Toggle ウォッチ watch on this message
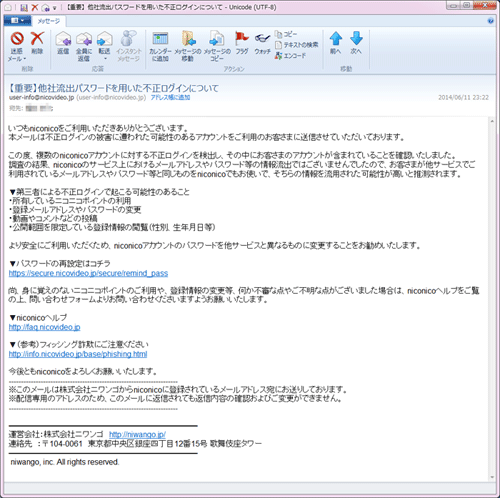This screenshot has width=500, height=498. [263, 43]
